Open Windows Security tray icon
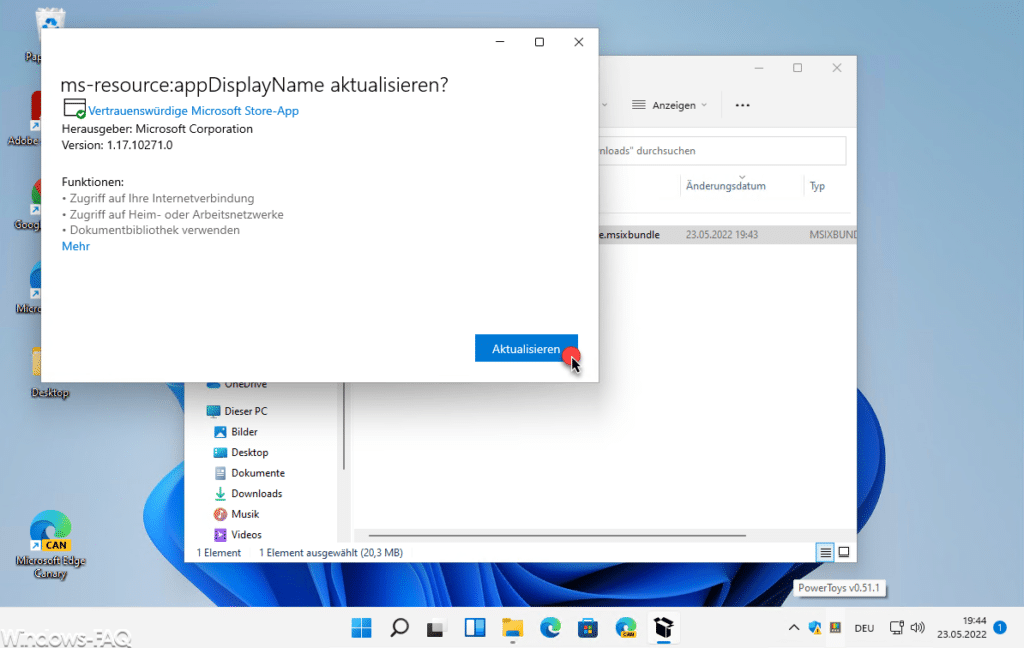The height and width of the screenshot is (648, 1024). click(x=814, y=628)
